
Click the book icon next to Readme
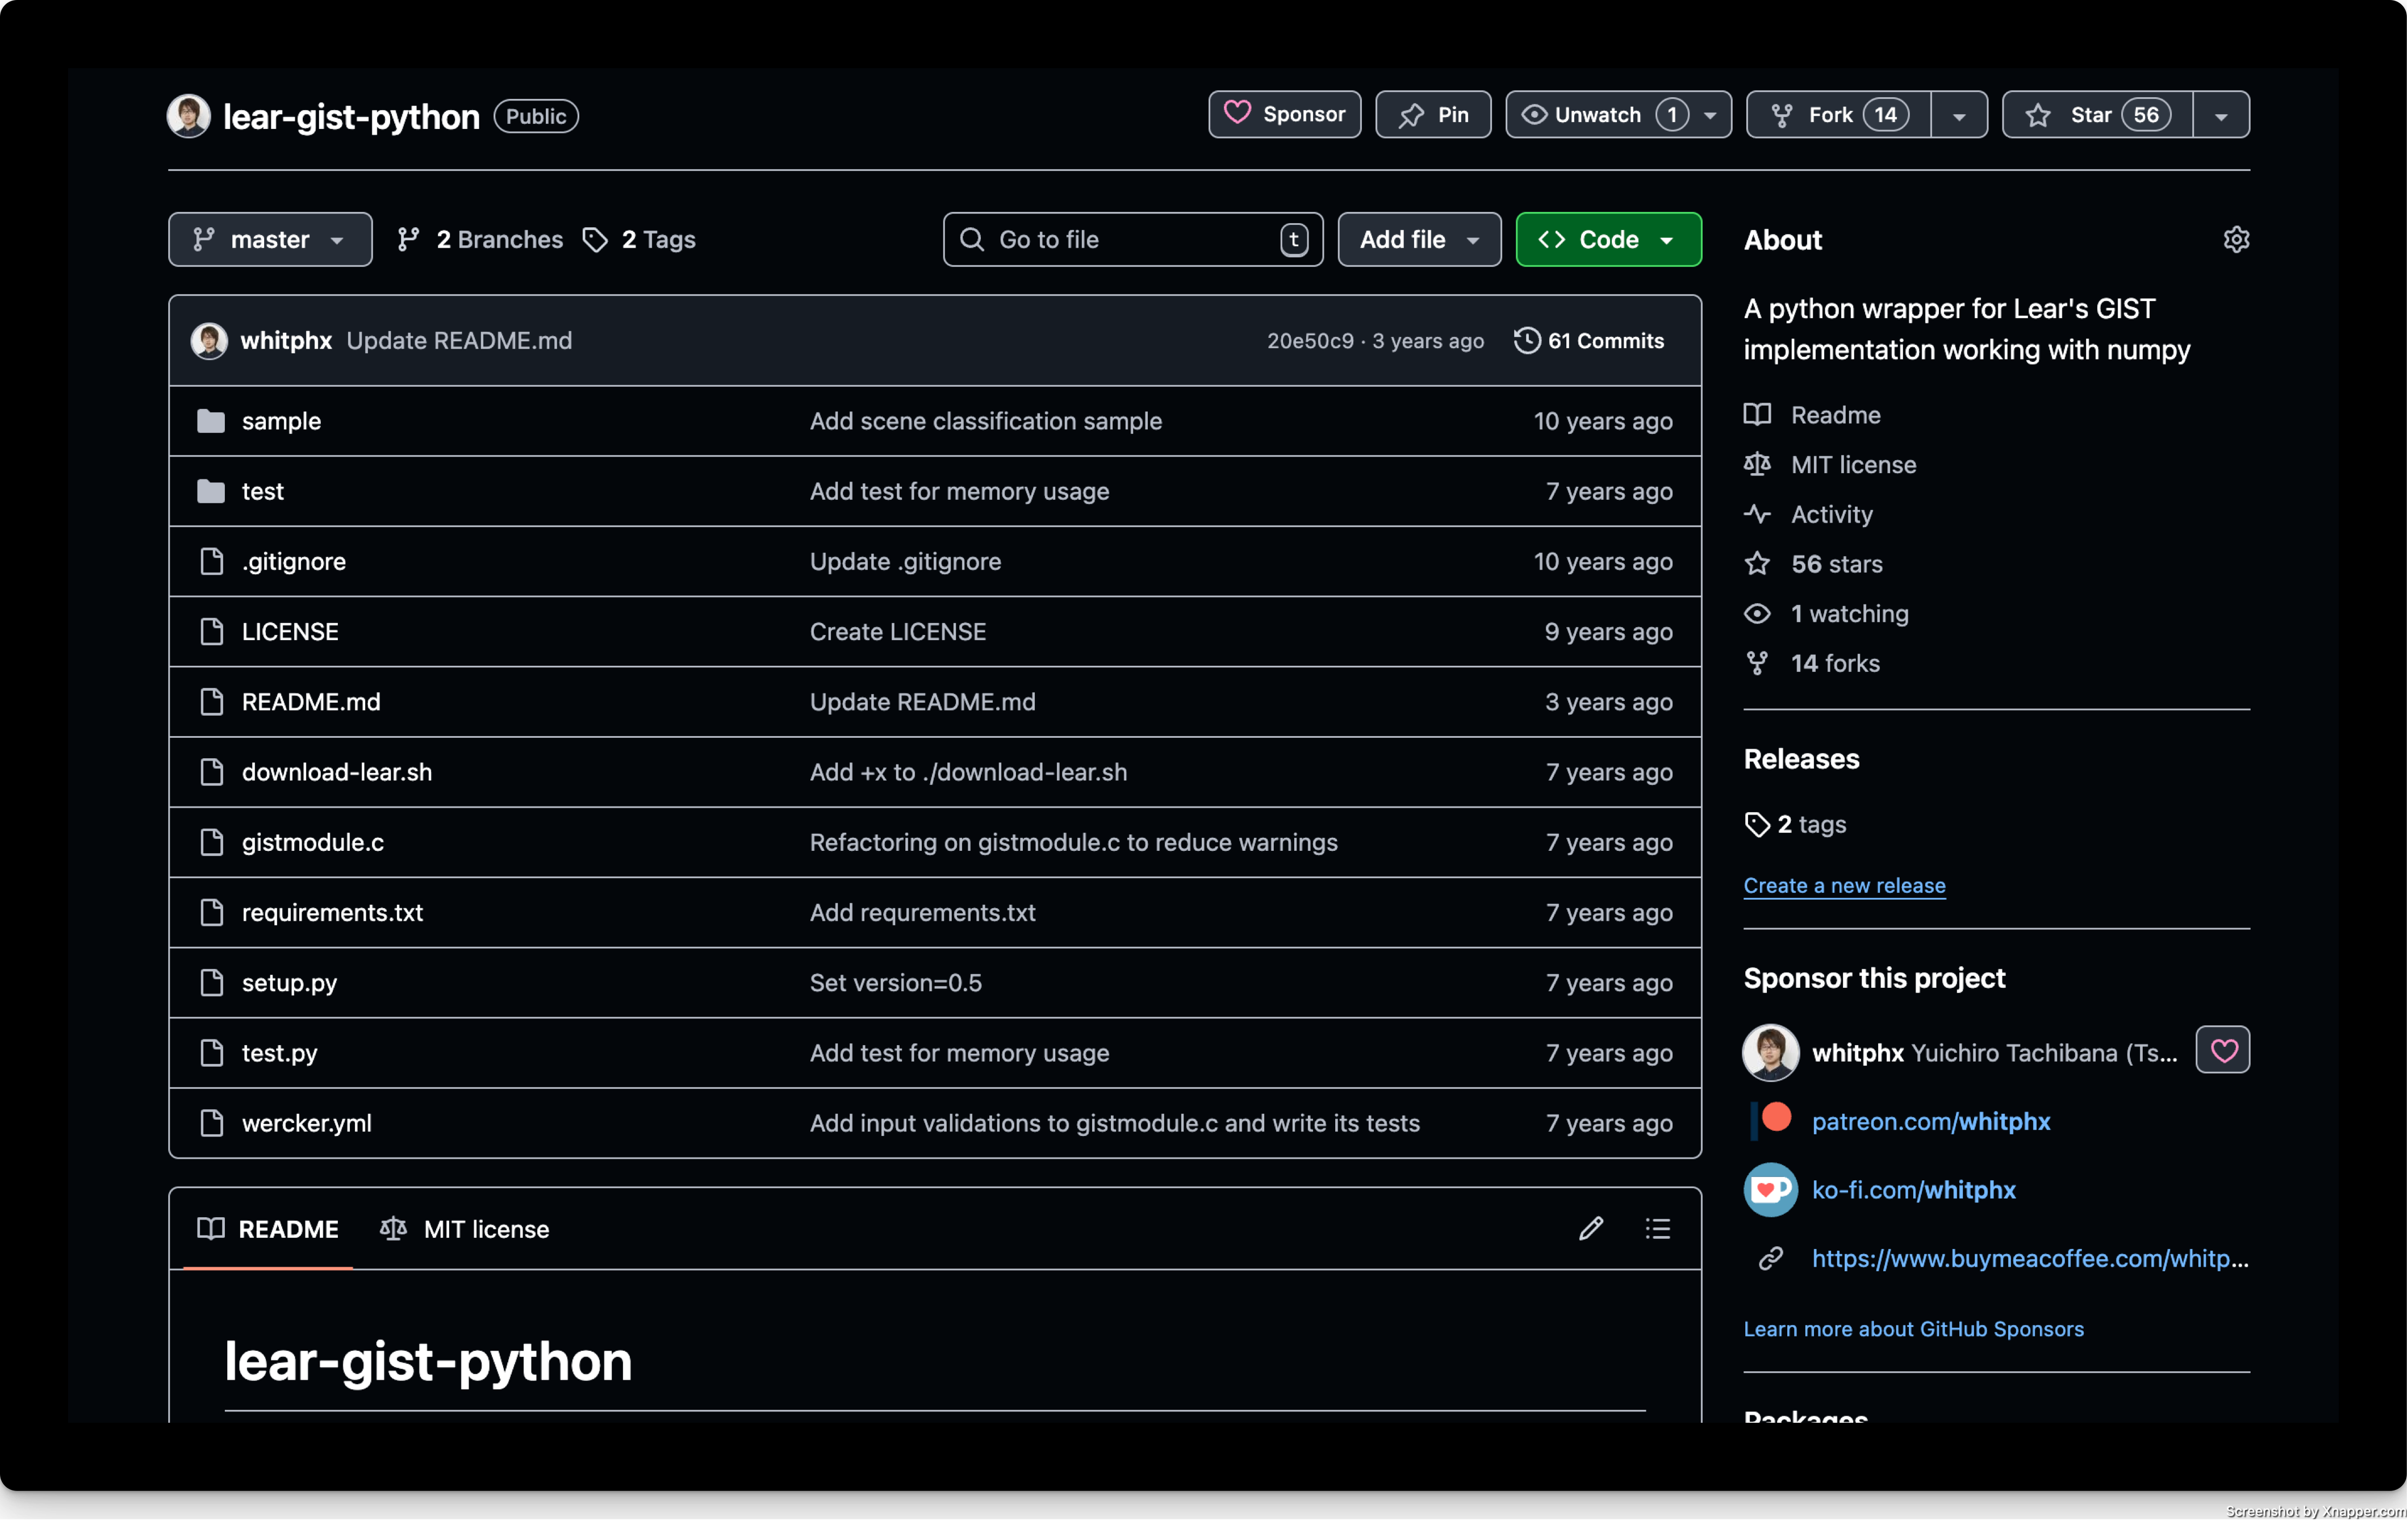coord(1757,415)
